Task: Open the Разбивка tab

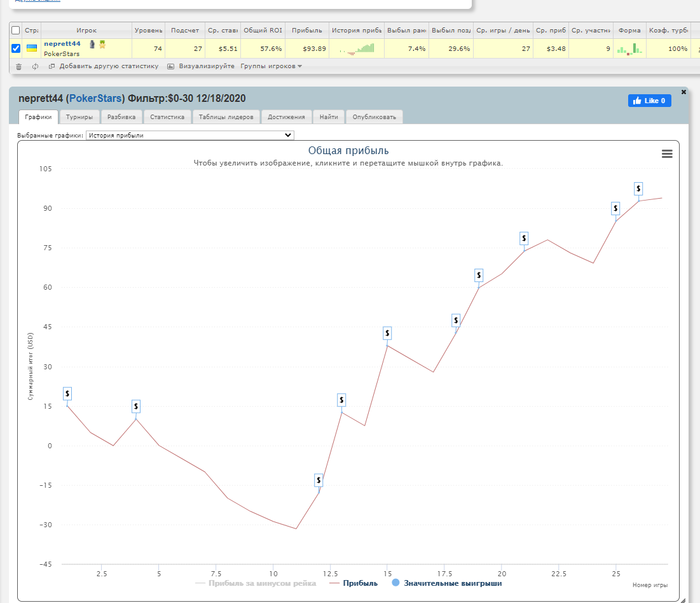Action: (121, 117)
